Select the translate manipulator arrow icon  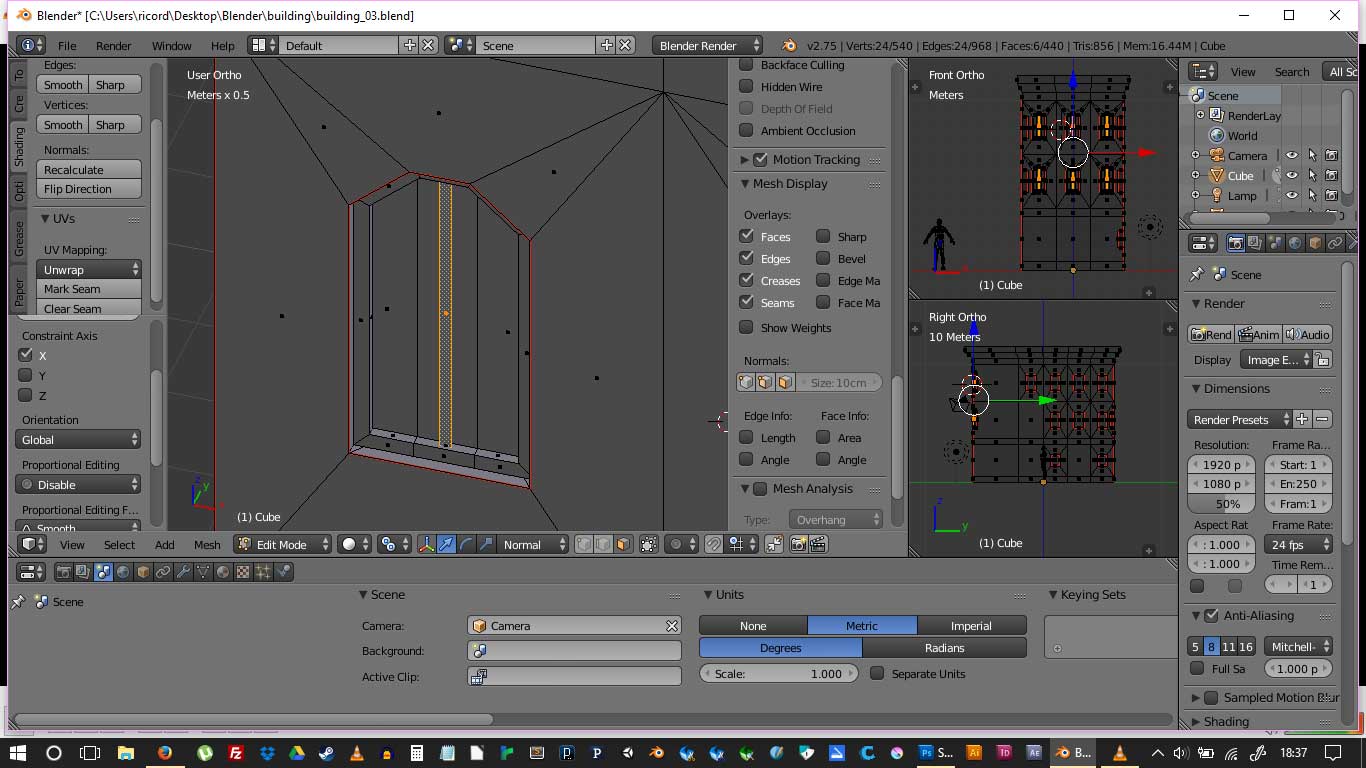point(447,545)
